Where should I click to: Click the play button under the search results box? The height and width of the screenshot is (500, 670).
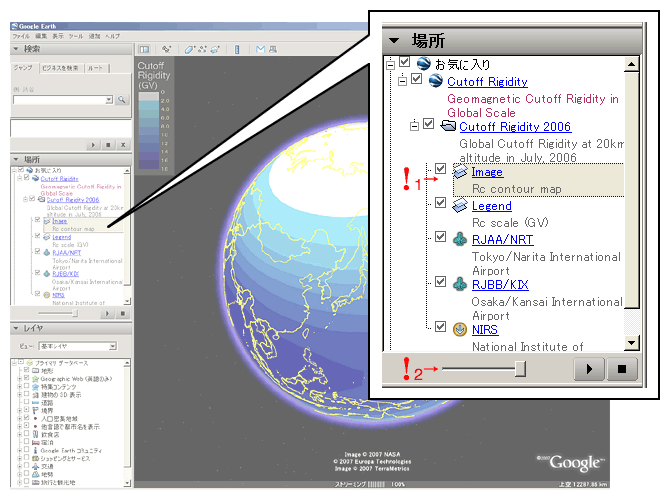(94, 145)
